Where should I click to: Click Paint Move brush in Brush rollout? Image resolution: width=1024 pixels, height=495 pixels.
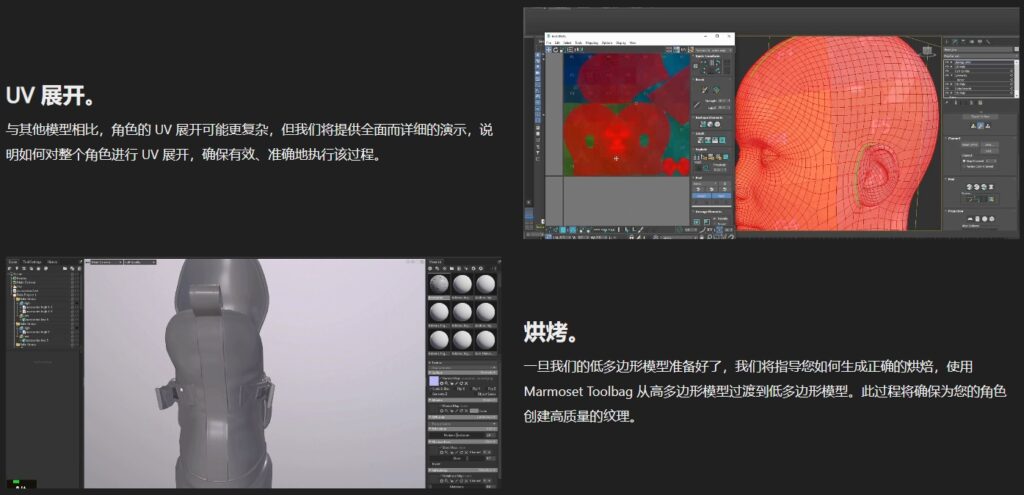tap(705, 89)
